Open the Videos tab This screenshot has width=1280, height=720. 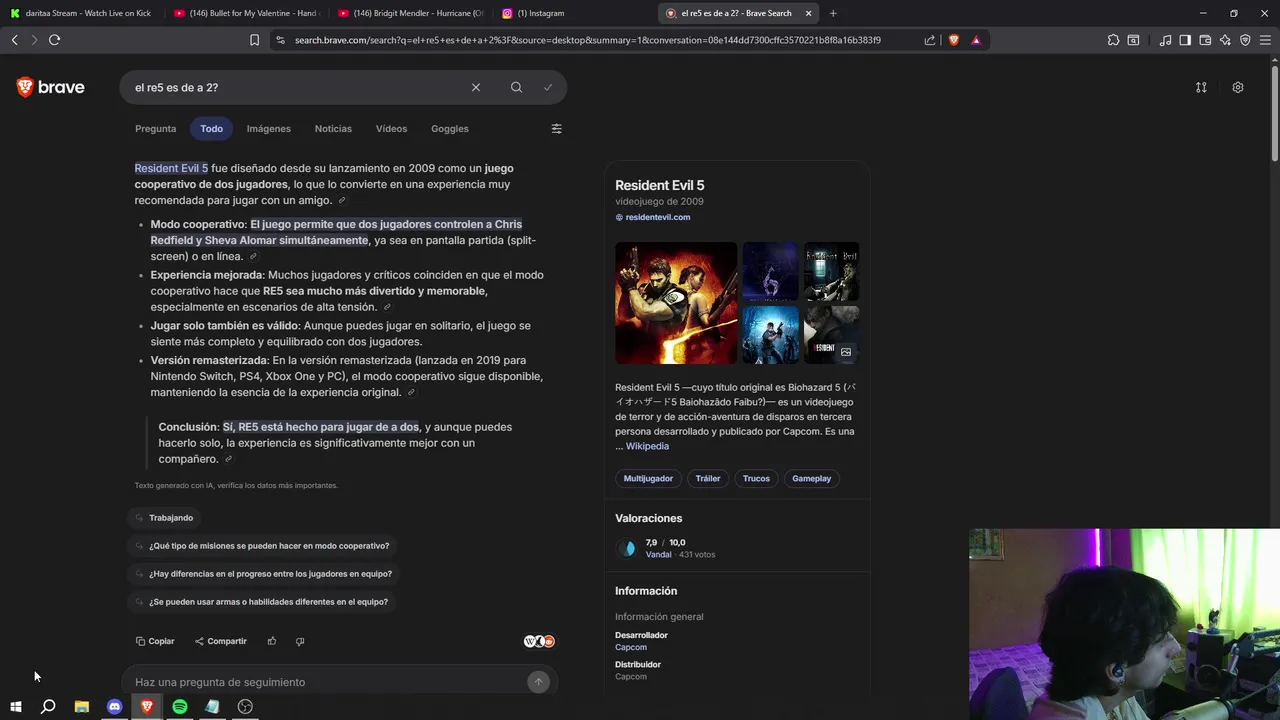(391, 129)
